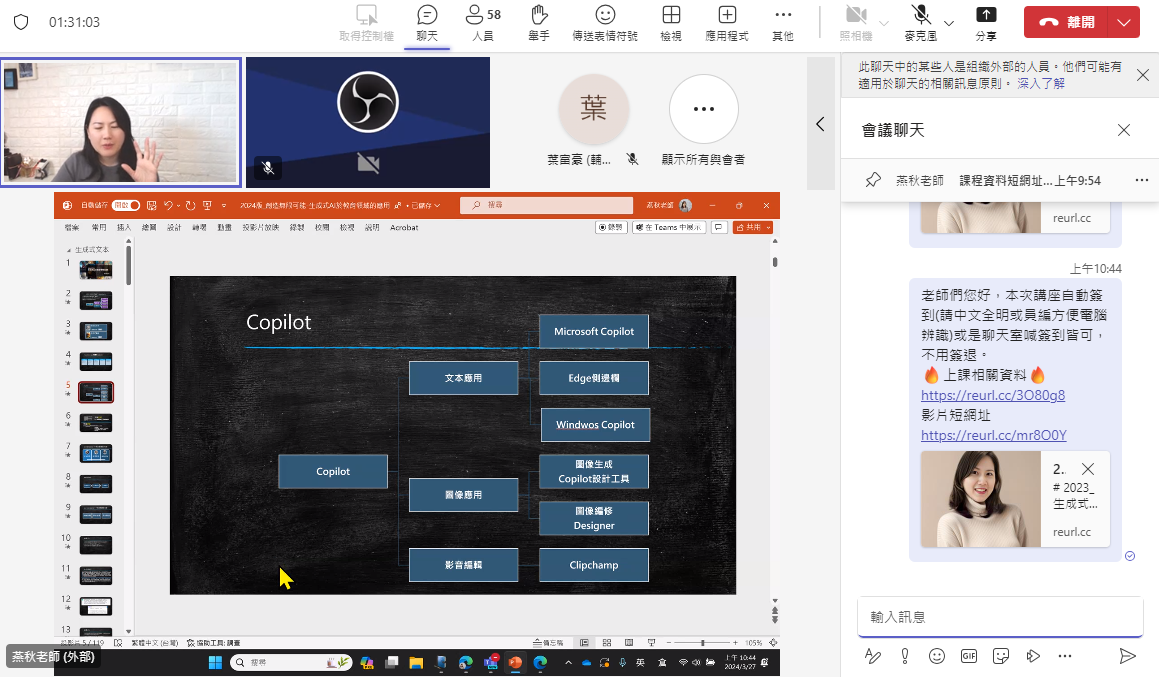The height and width of the screenshot is (677, 1159).
Task: Open 其他 more actions menu
Action: [x=783, y=23]
